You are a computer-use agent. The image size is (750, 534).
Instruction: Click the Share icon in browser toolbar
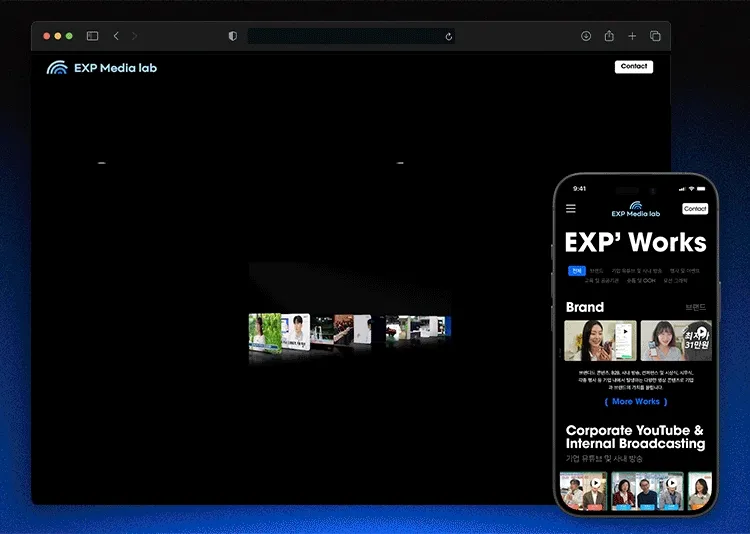pos(609,36)
